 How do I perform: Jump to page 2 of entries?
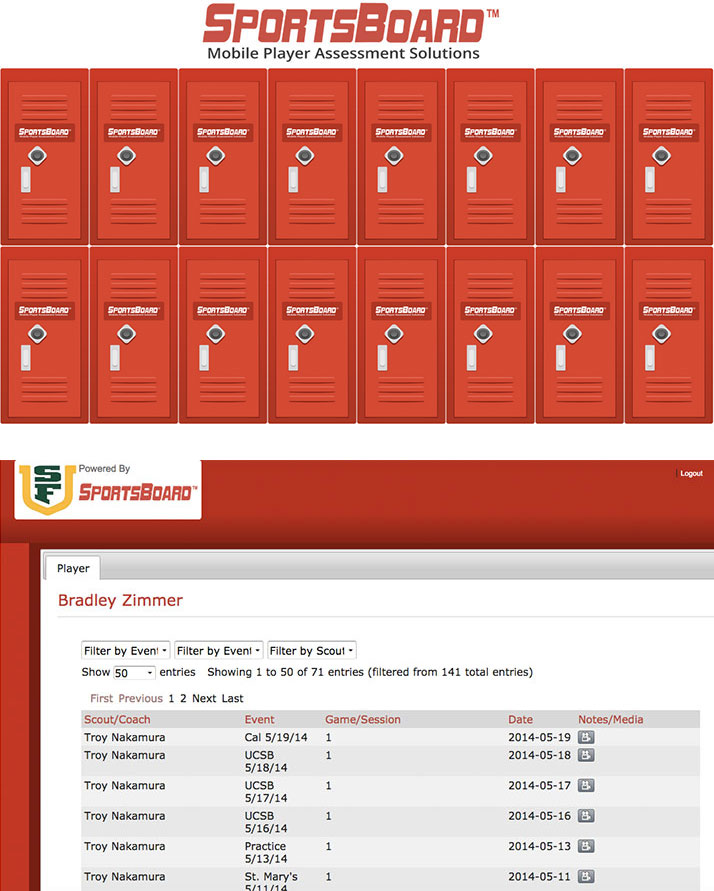click(x=184, y=698)
